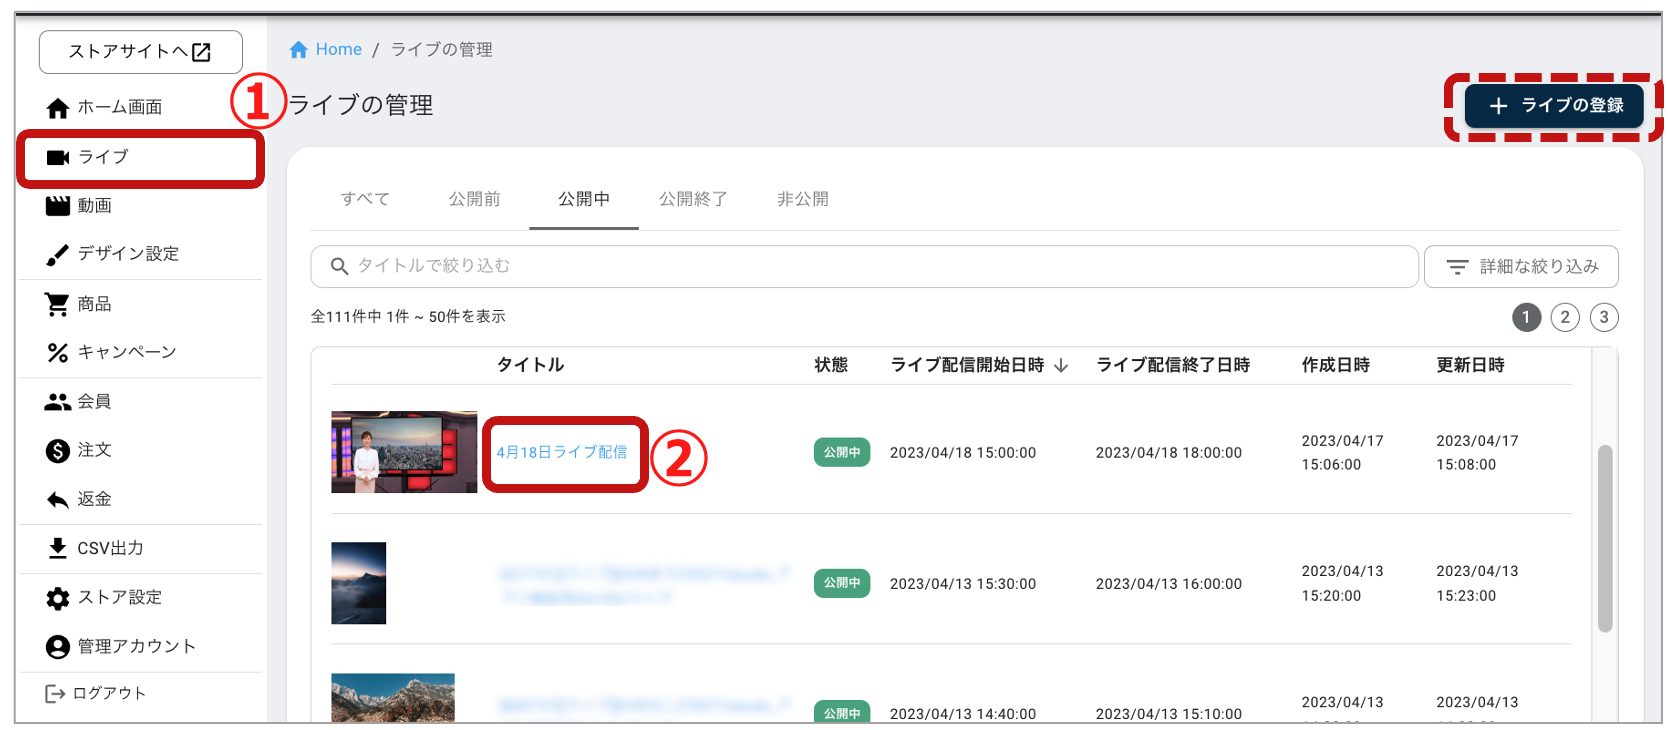Screen dimensions: 1668x730
Task: Go to page 2 of results
Action: click(1564, 318)
